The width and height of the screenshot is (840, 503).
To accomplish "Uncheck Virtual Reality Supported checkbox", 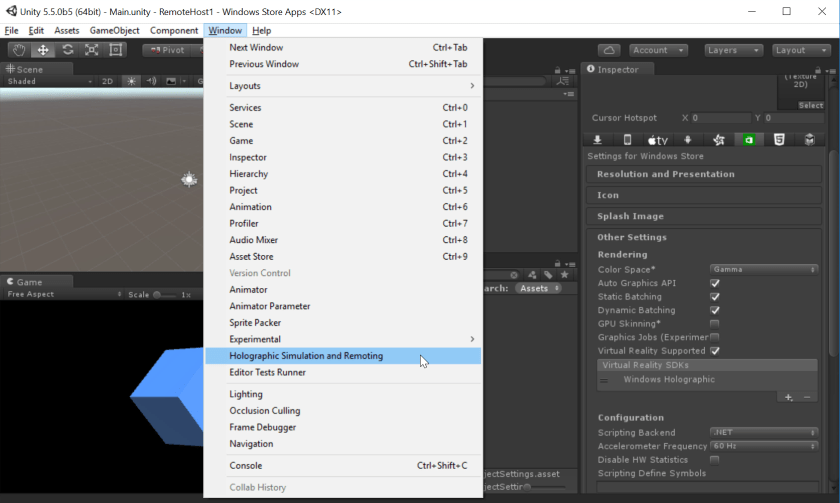I will (x=715, y=351).
